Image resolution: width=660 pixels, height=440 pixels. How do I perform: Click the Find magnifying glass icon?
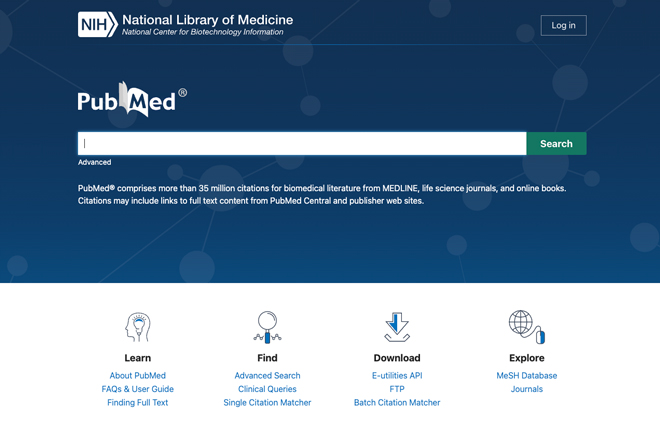pos(267,327)
